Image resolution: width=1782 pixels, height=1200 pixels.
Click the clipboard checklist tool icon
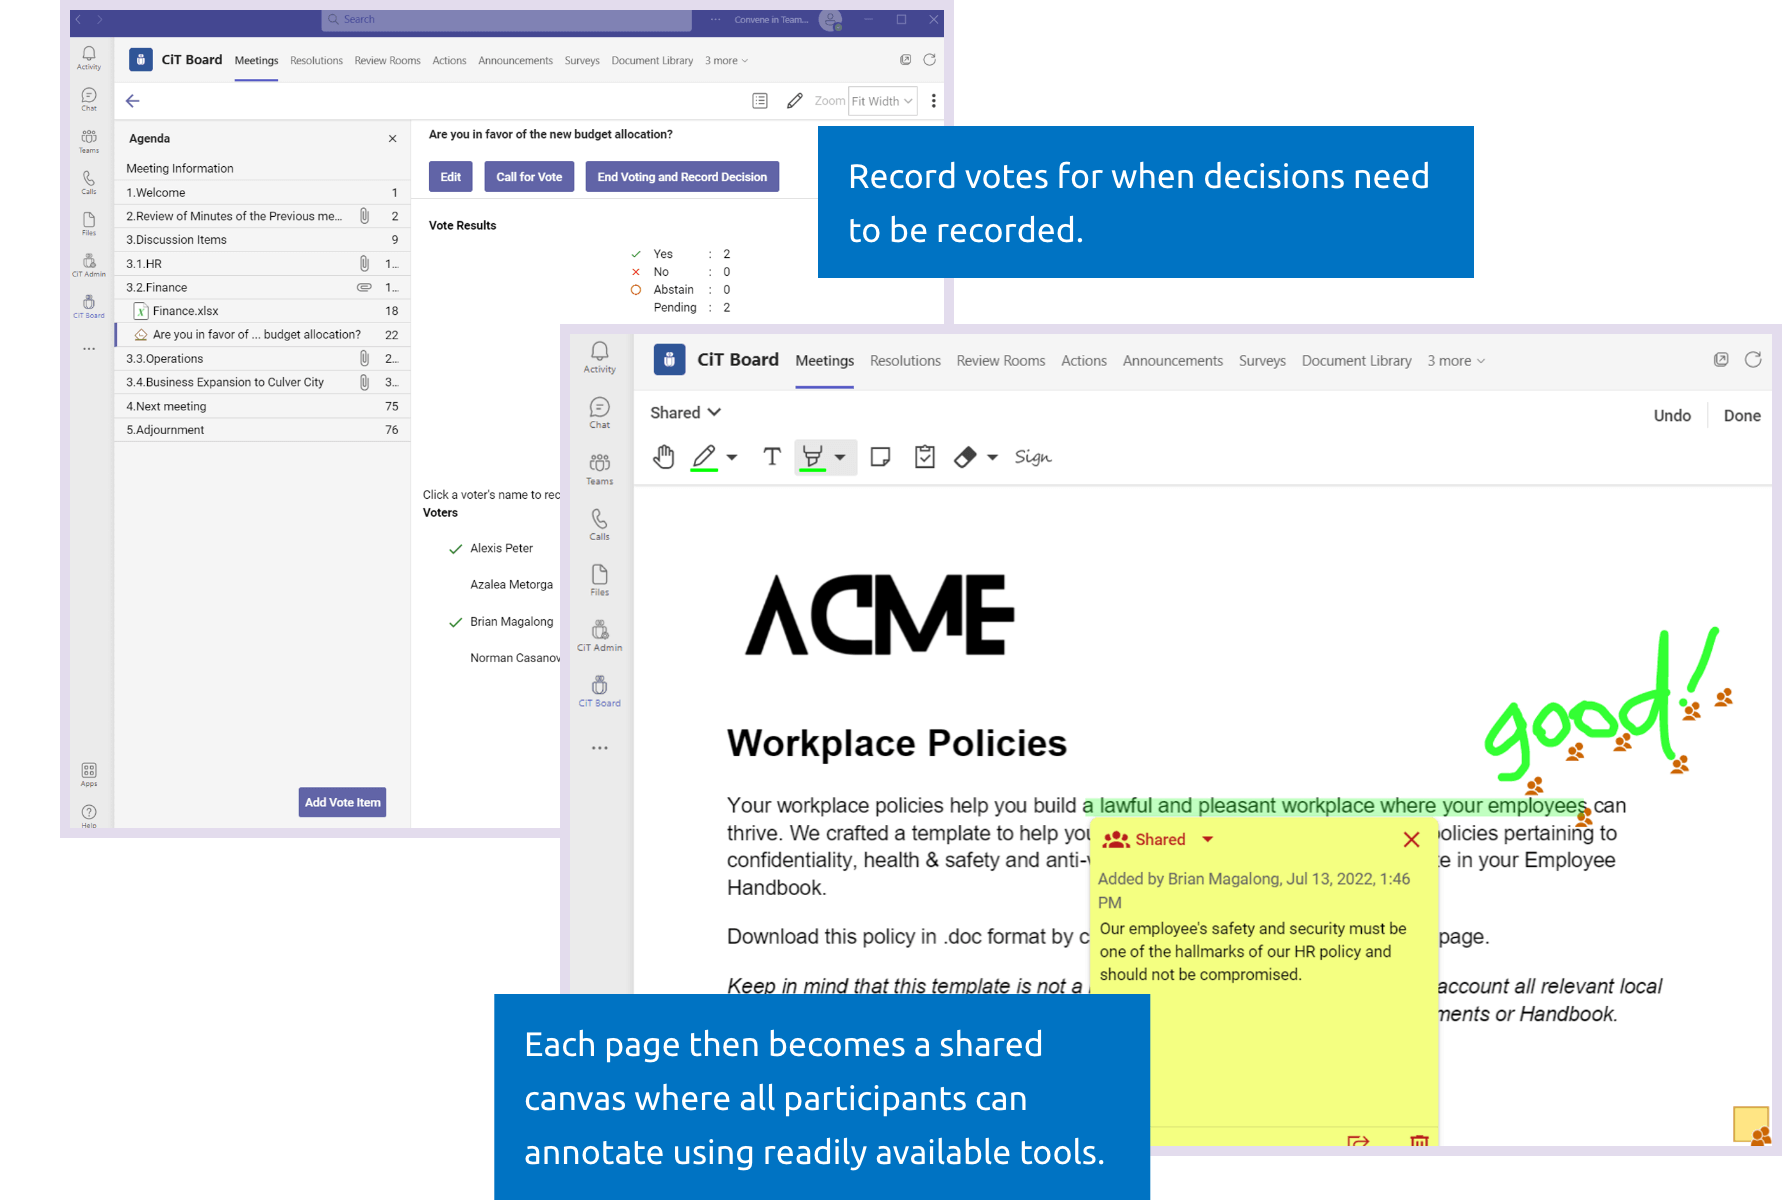(925, 457)
